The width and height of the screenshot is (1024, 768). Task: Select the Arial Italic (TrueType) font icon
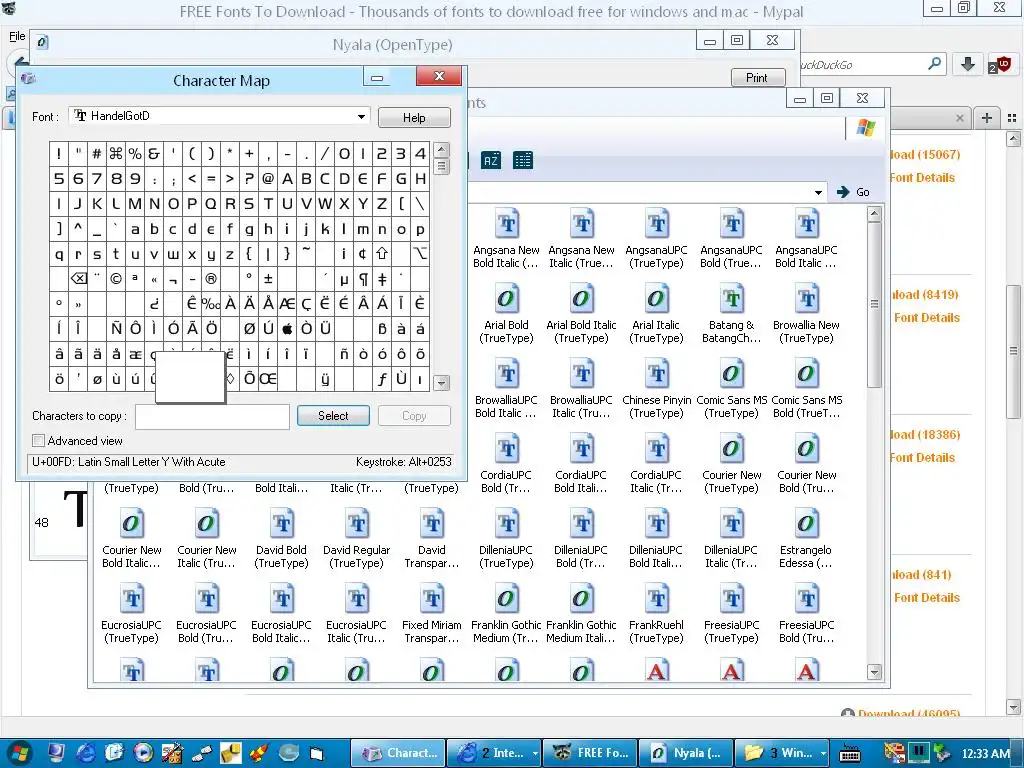656,313
